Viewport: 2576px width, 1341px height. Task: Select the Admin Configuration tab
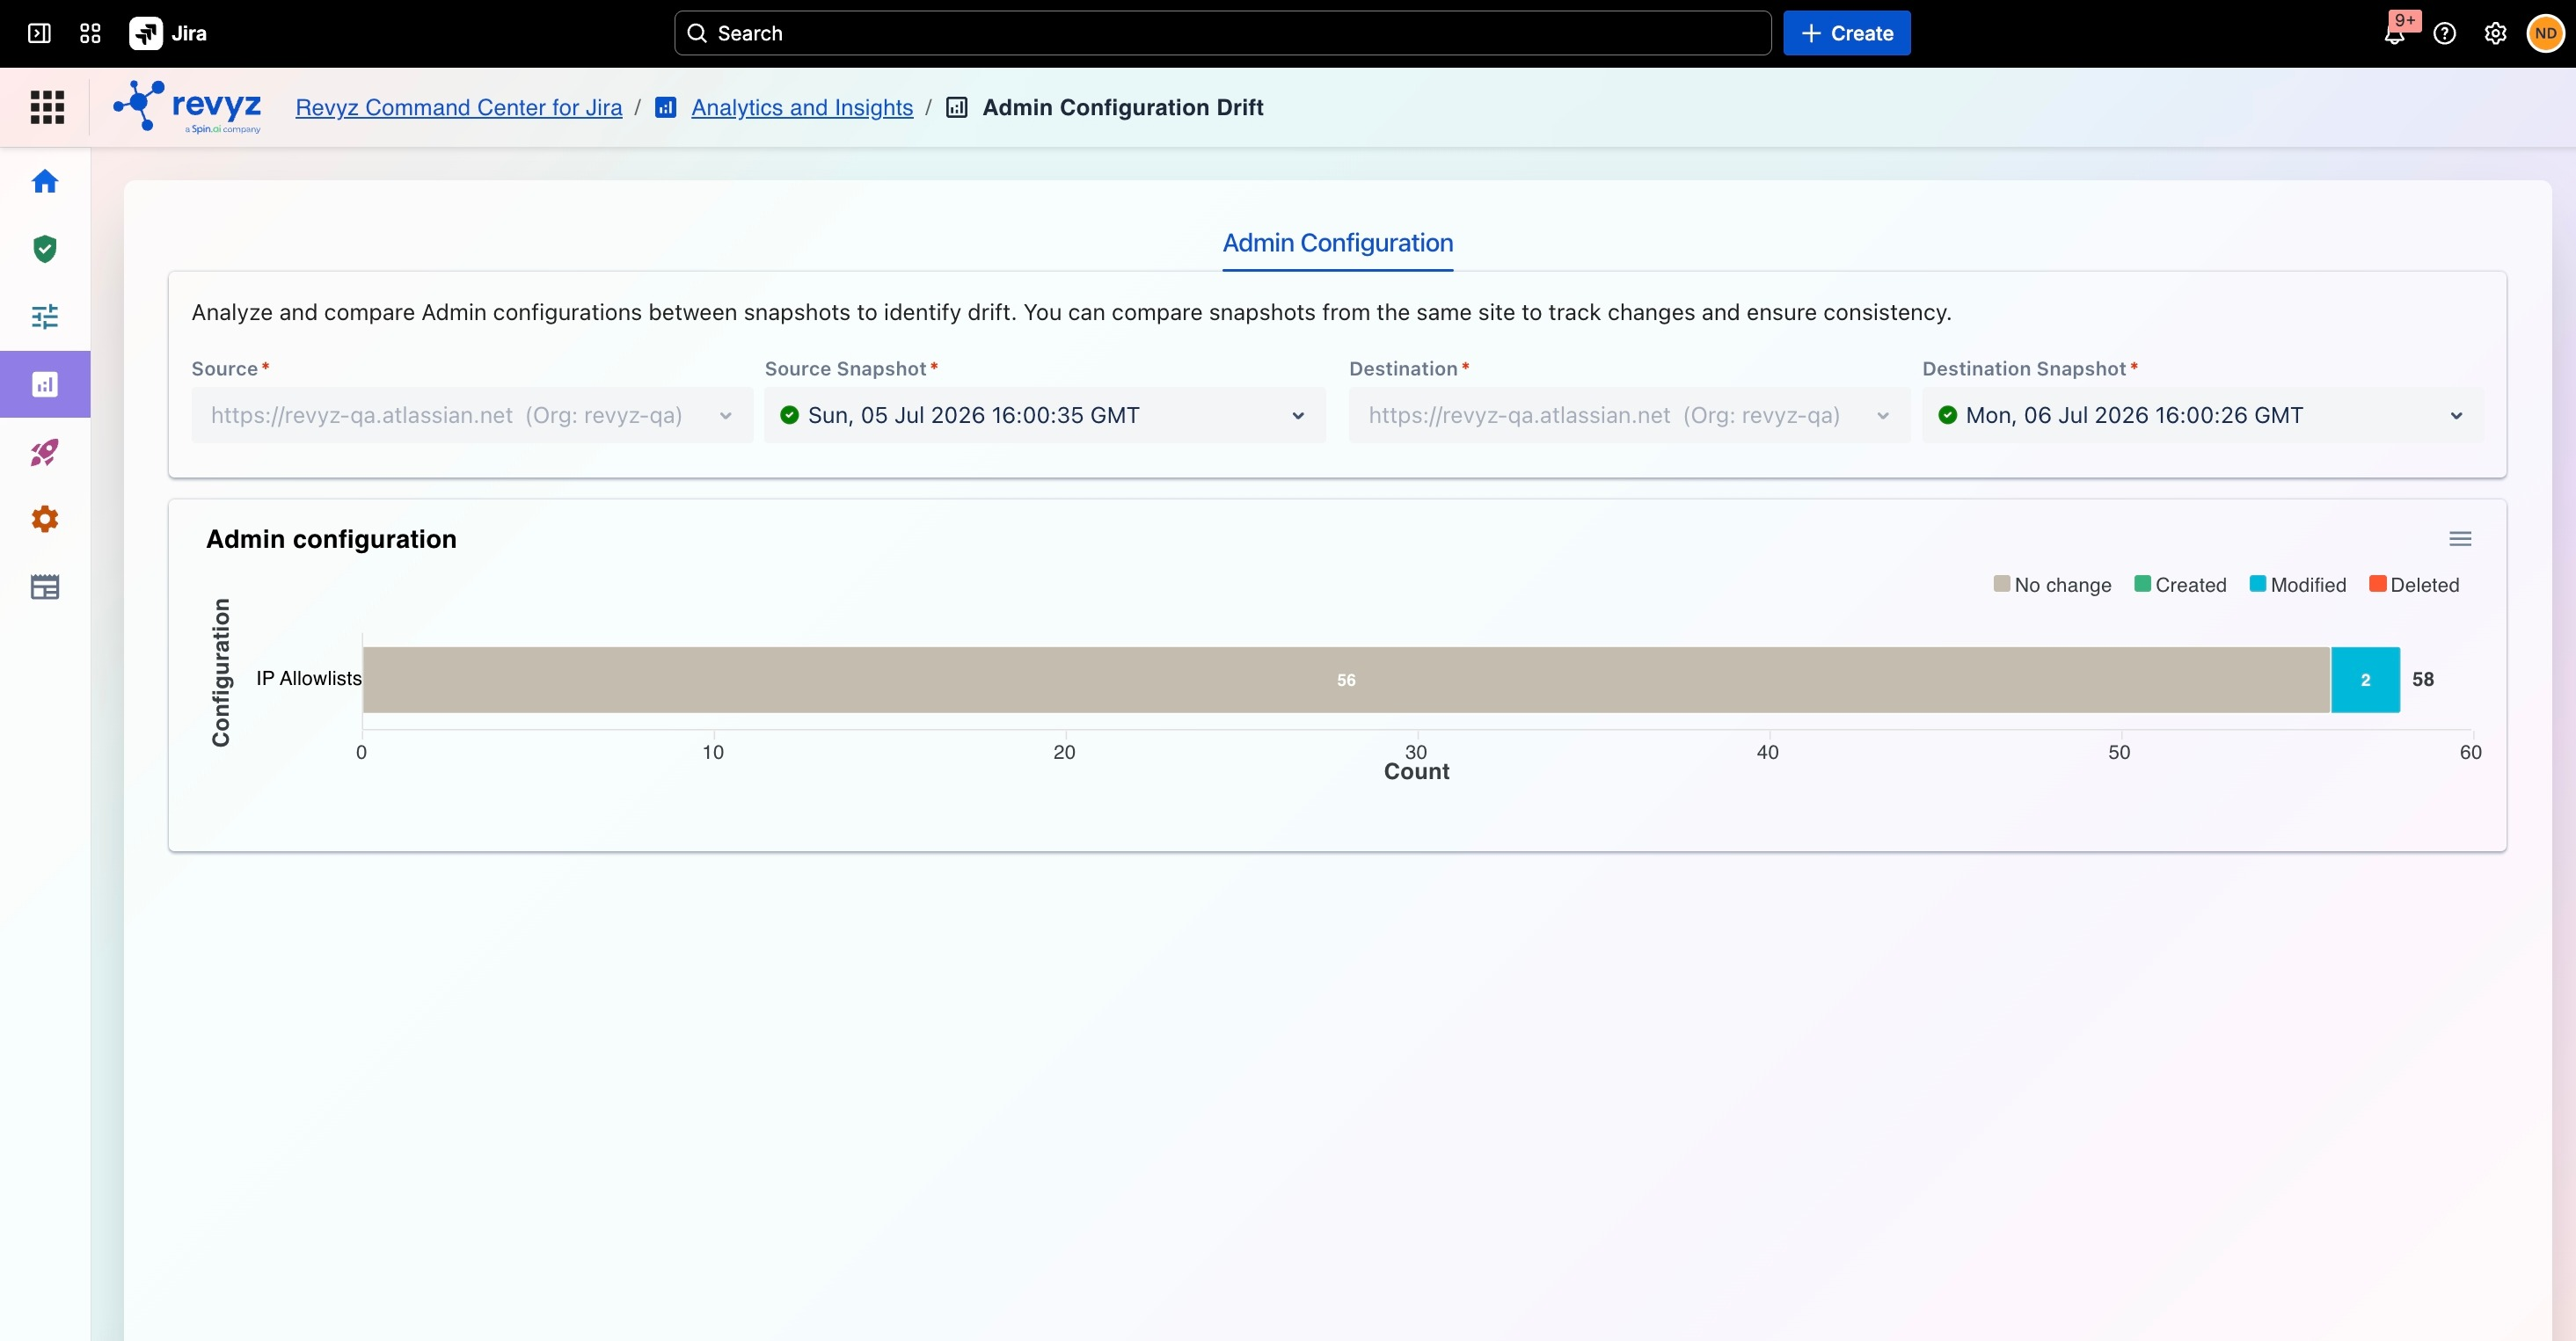[x=1338, y=243]
